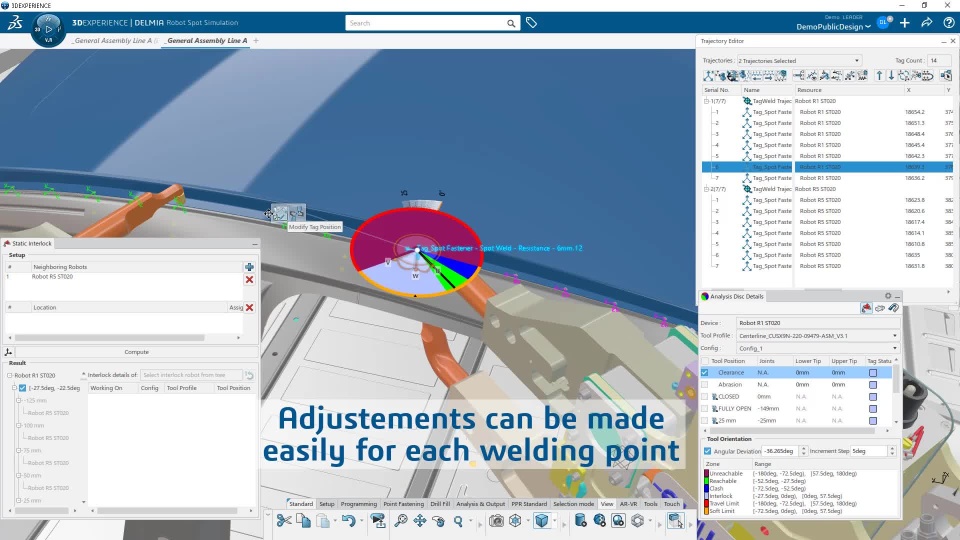Screen dimensions: 960x540
Task: Adjust the Angular Deviation spinner arrows
Action: (803, 451)
